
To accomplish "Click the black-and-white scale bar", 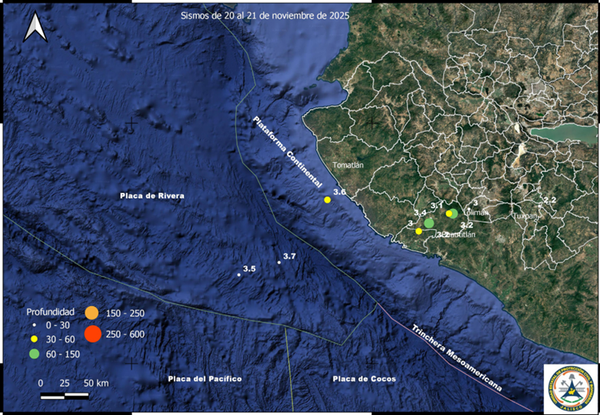I will click(65, 396).
